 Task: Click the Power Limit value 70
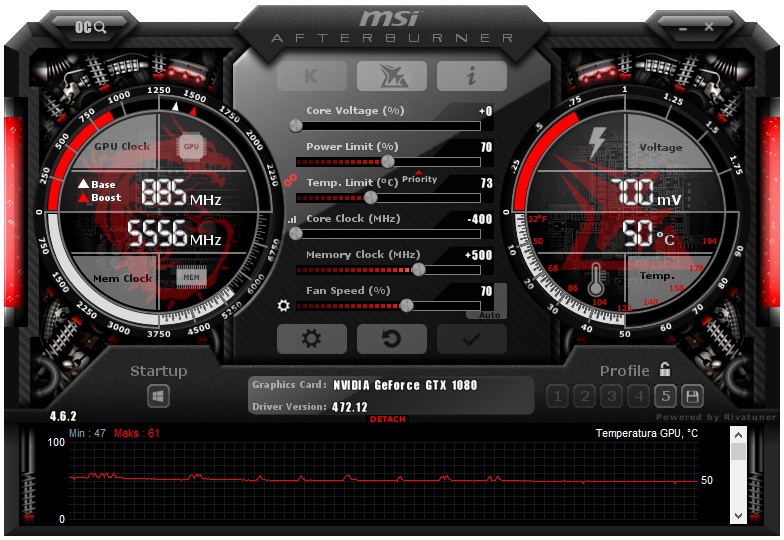[486, 147]
